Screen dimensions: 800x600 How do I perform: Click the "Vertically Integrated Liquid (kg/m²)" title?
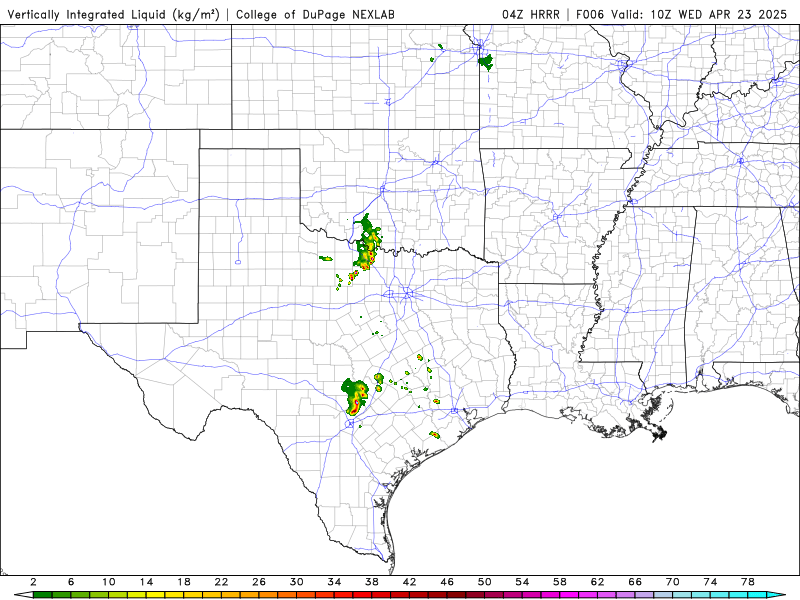coord(113,15)
